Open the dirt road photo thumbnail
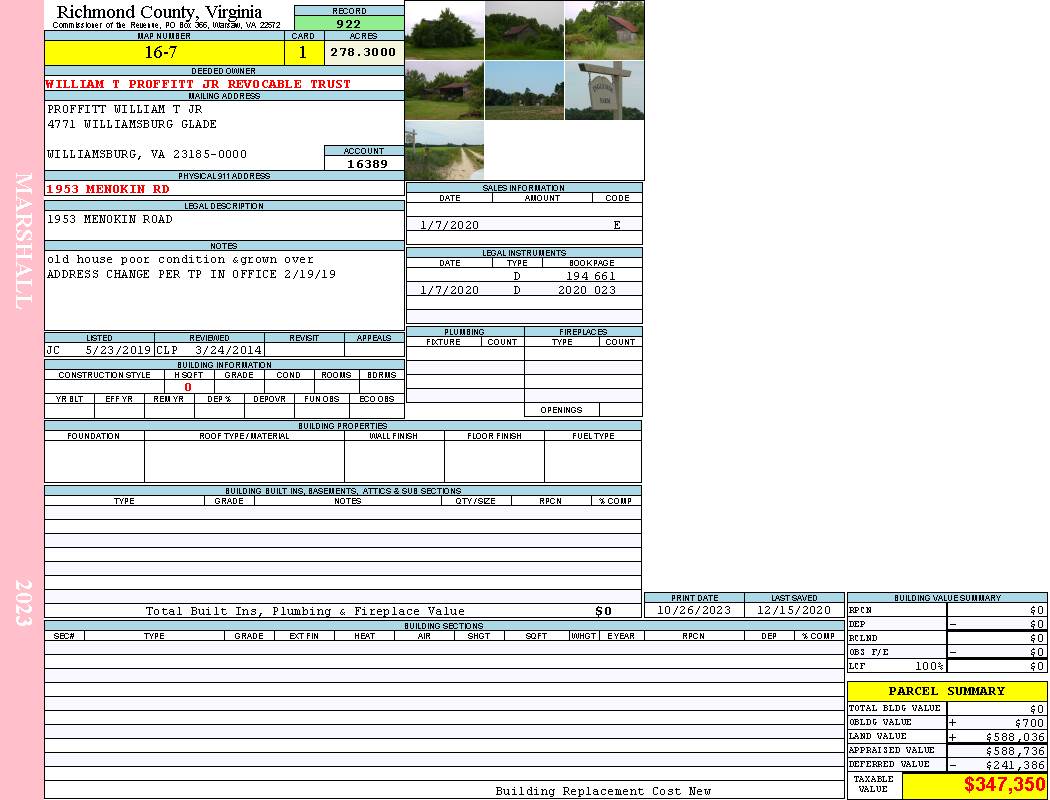The width and height of the screenshot is (1050, 800). pyautogui.click(x=444, y=150)
